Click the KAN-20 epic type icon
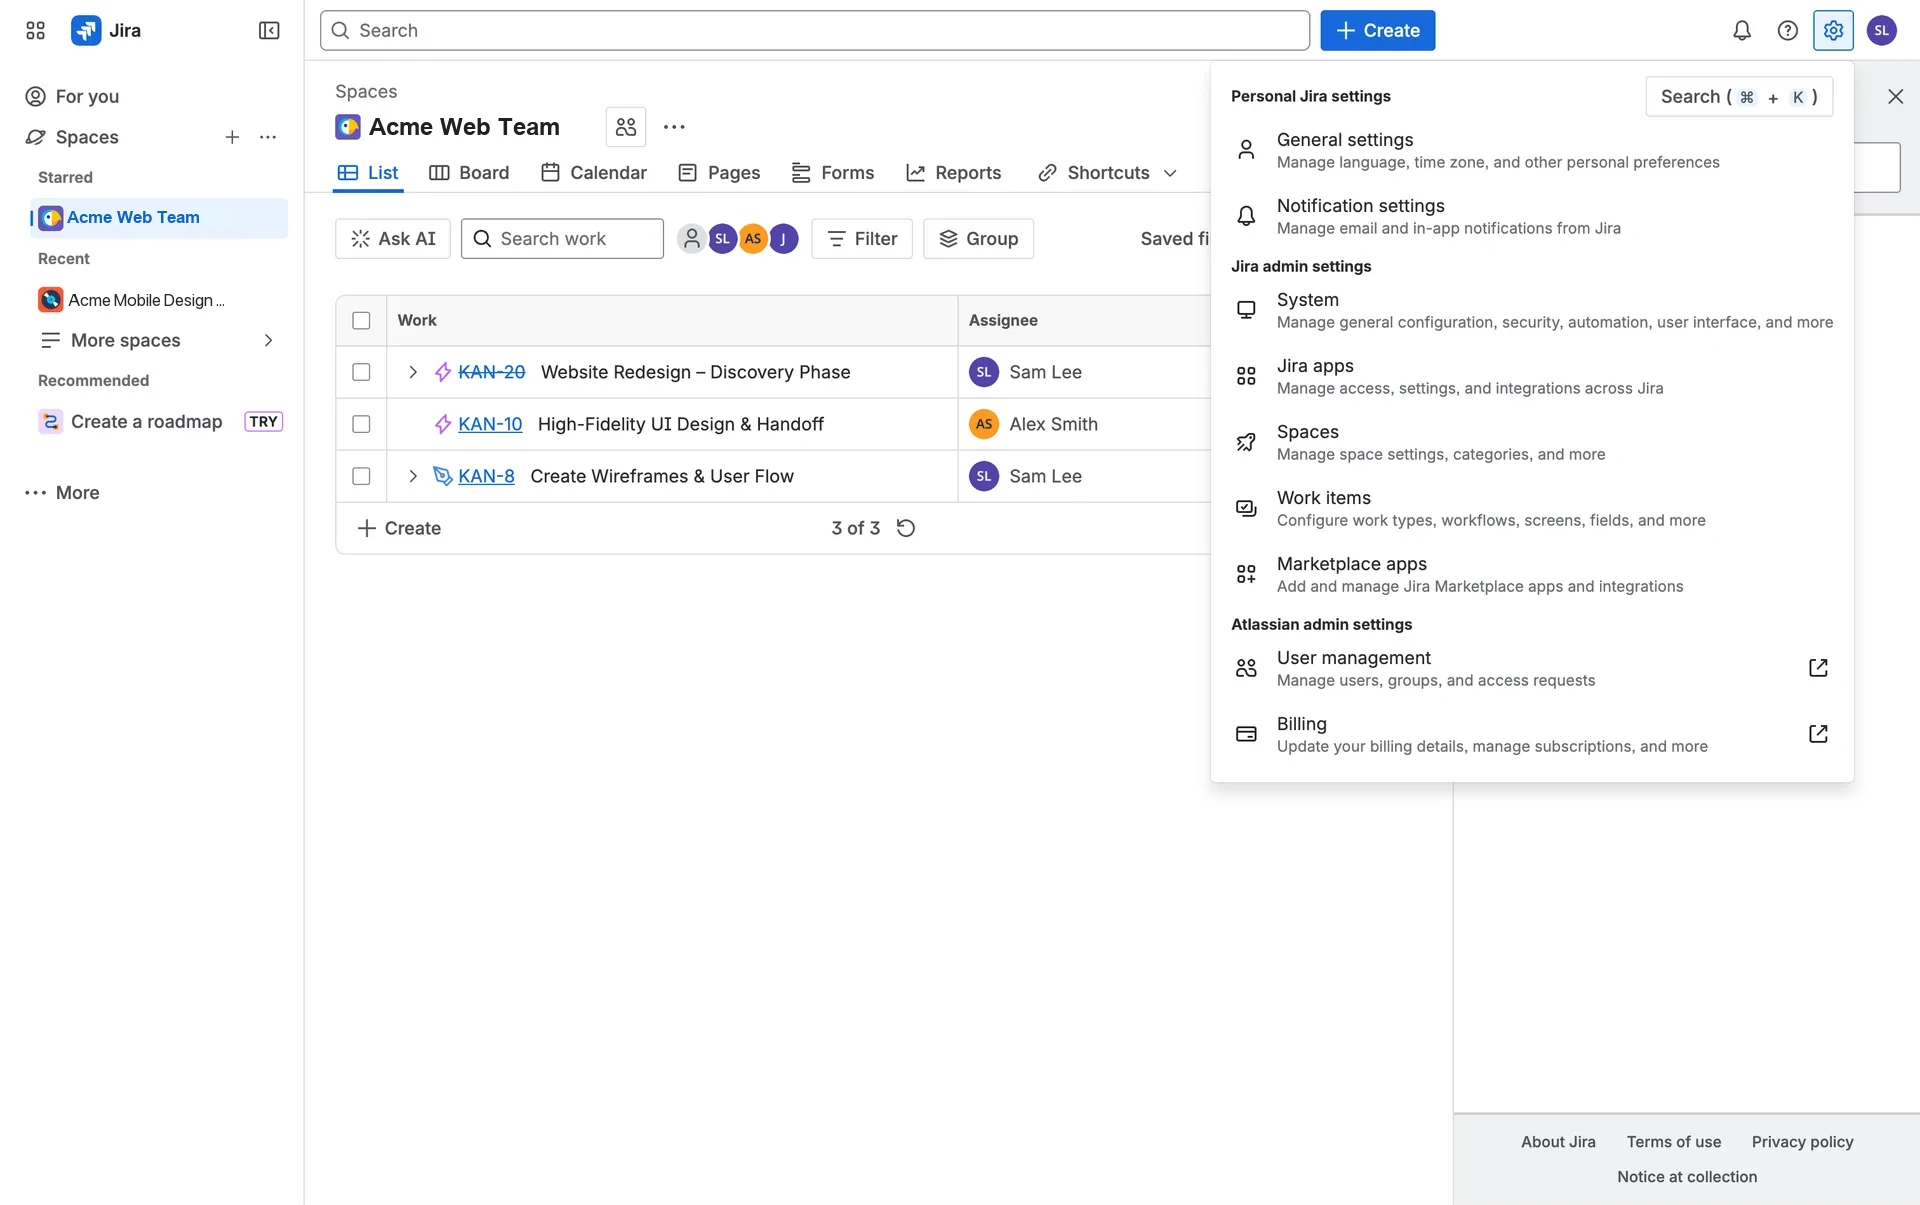 (443, 372)
